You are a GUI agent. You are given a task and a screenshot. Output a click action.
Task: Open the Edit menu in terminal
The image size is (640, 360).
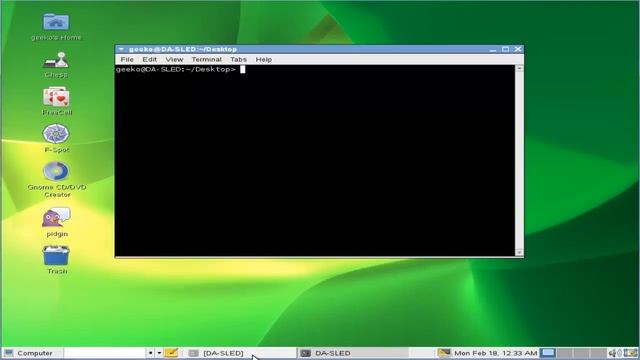[149, 59]
